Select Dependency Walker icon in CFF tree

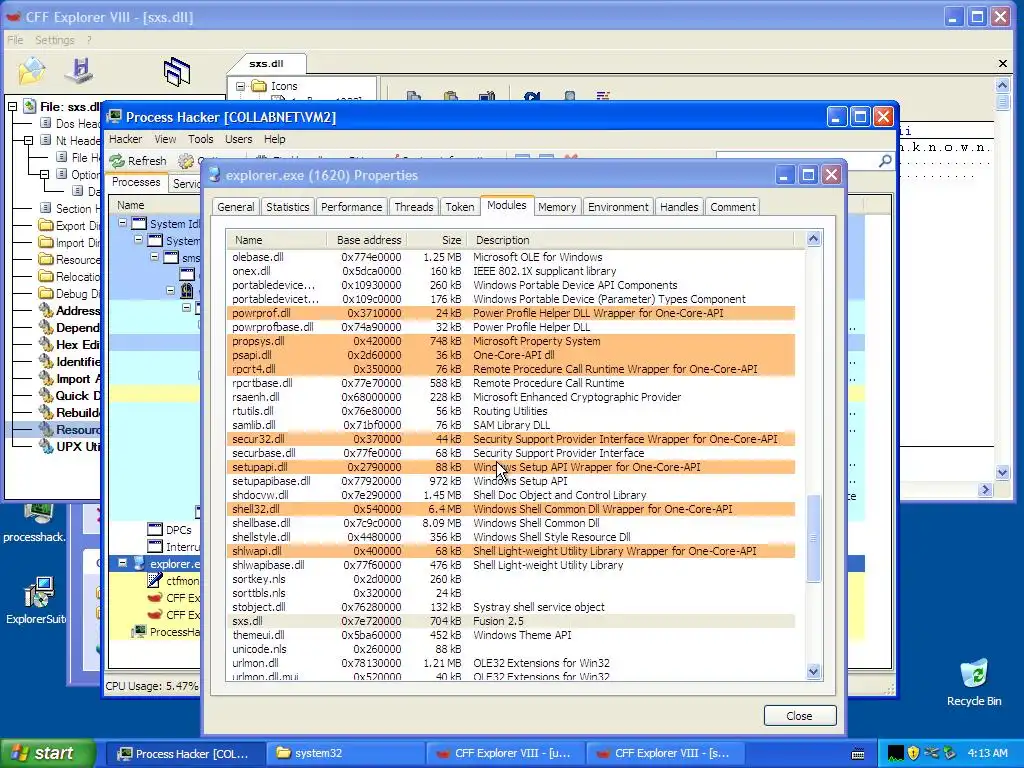click(x=46, y=328)
